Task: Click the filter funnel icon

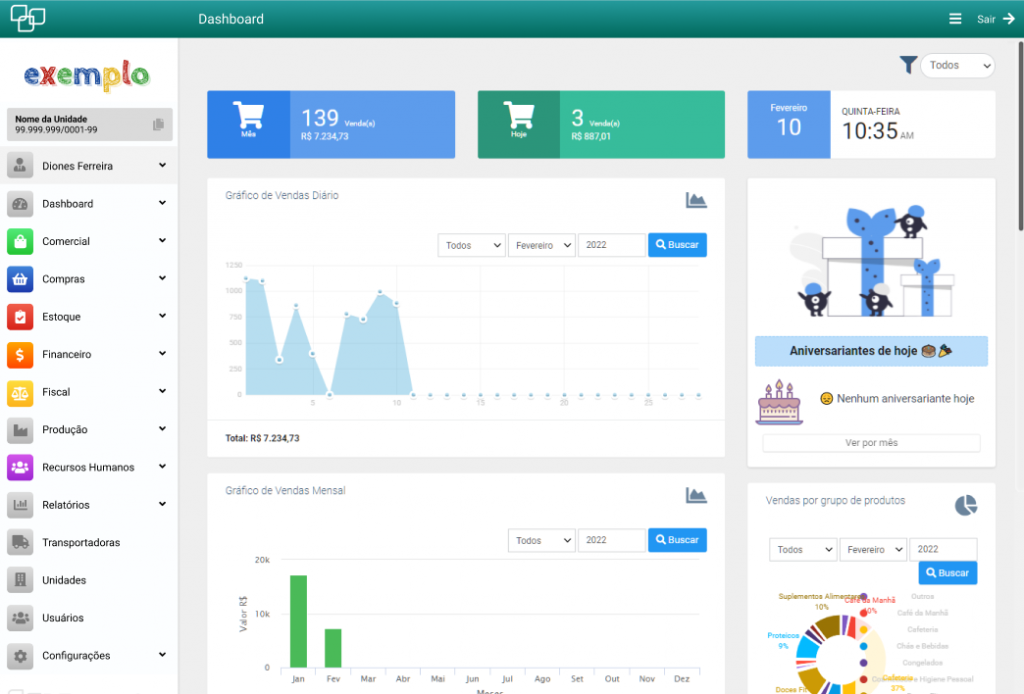Action: click(907, 65)
